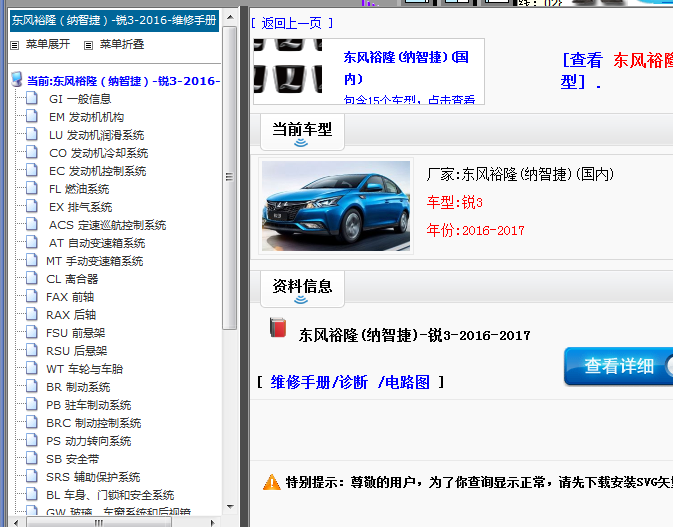Click page icon beside RAX 后轴
The width and height of the screenshot is (673, 527).
[31, 314]
